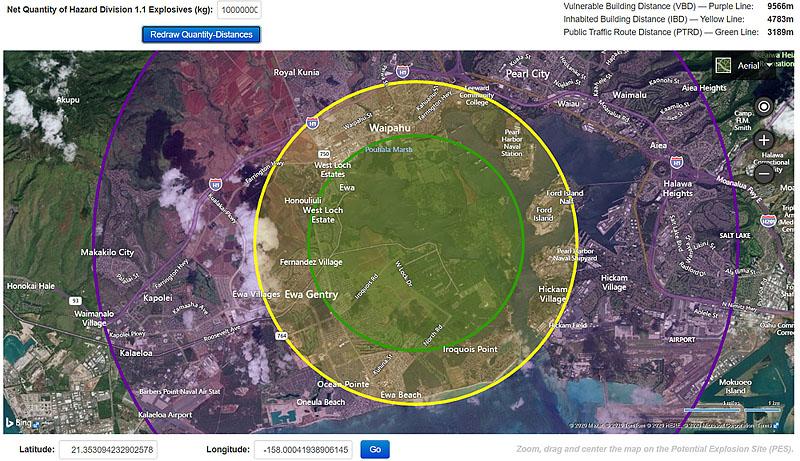This screenshot has height=461, width=800.
Task: Click the Waipahu map label
Action: click(390, 127)
